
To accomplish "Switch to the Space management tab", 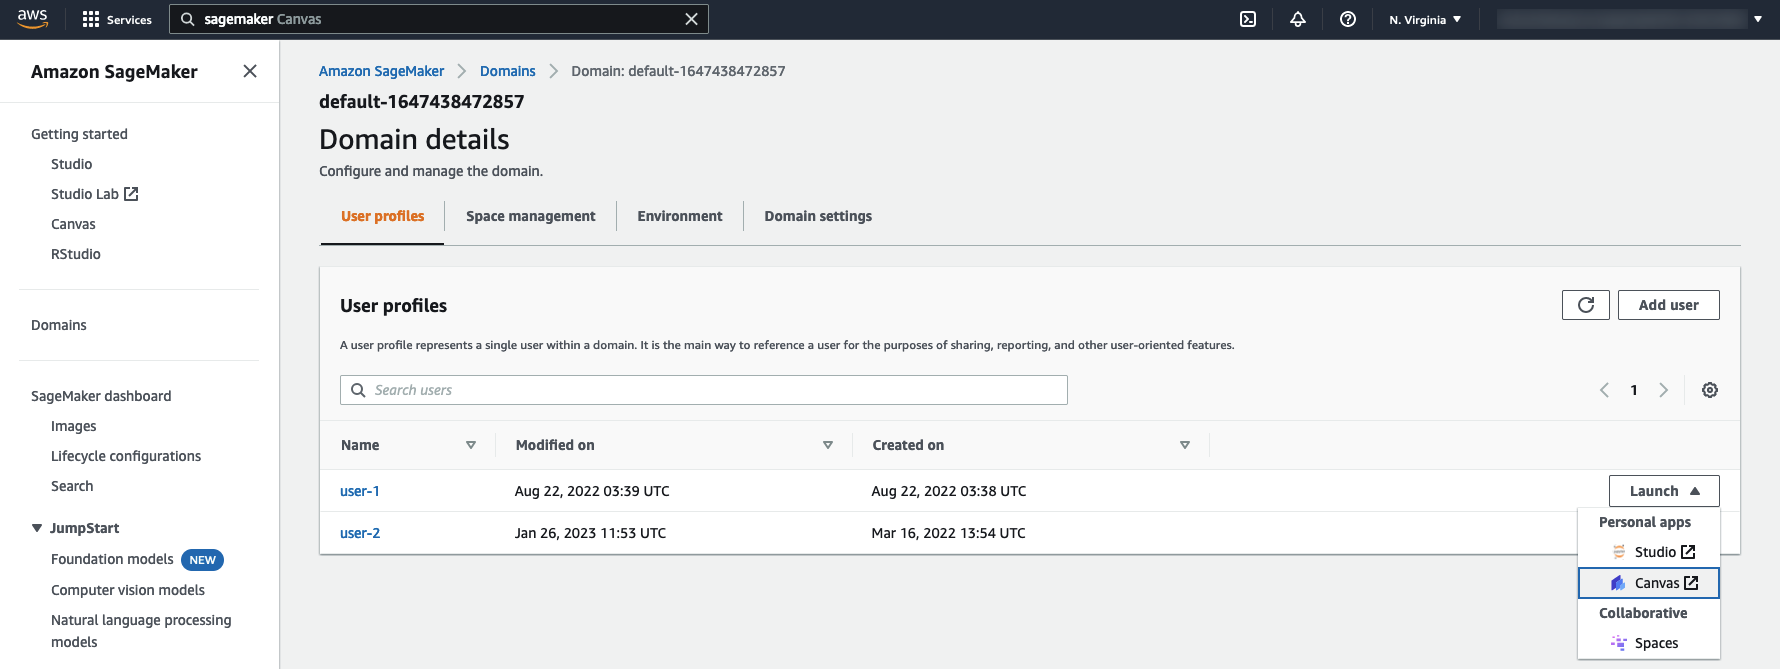I will tap(530, 216).
